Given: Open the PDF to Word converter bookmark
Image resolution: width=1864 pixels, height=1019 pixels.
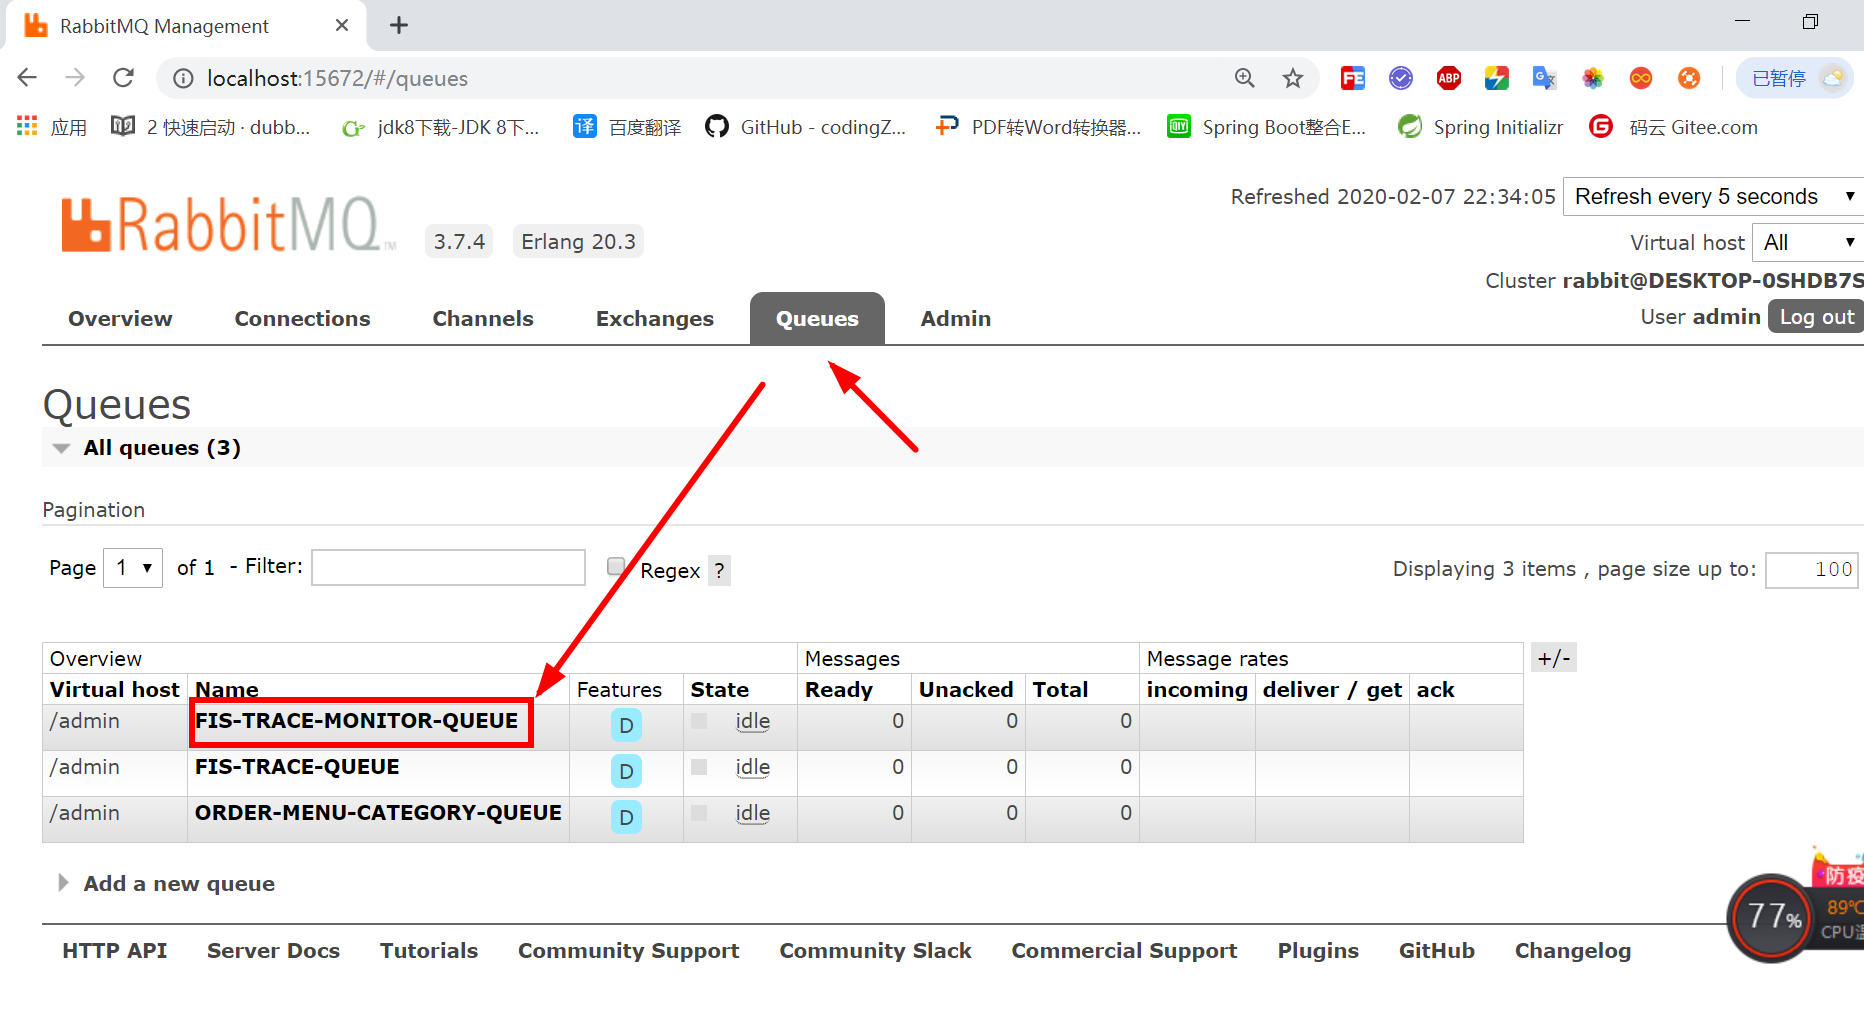Looking at the screenshot, I should [x=1038, y=127].
